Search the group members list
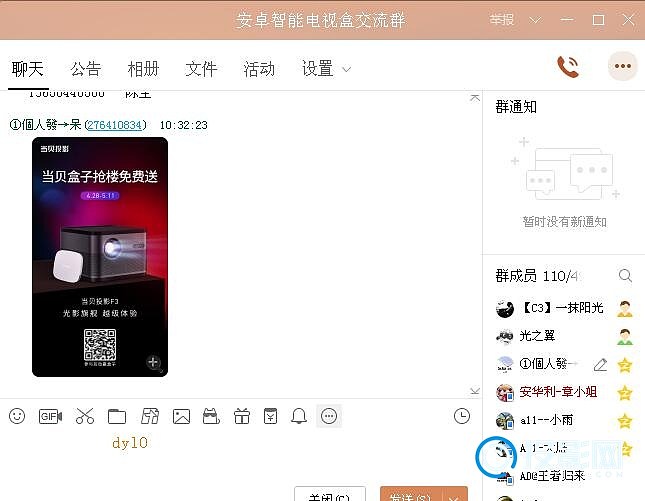Screen dimensions: 645x501 pos(625,276)
